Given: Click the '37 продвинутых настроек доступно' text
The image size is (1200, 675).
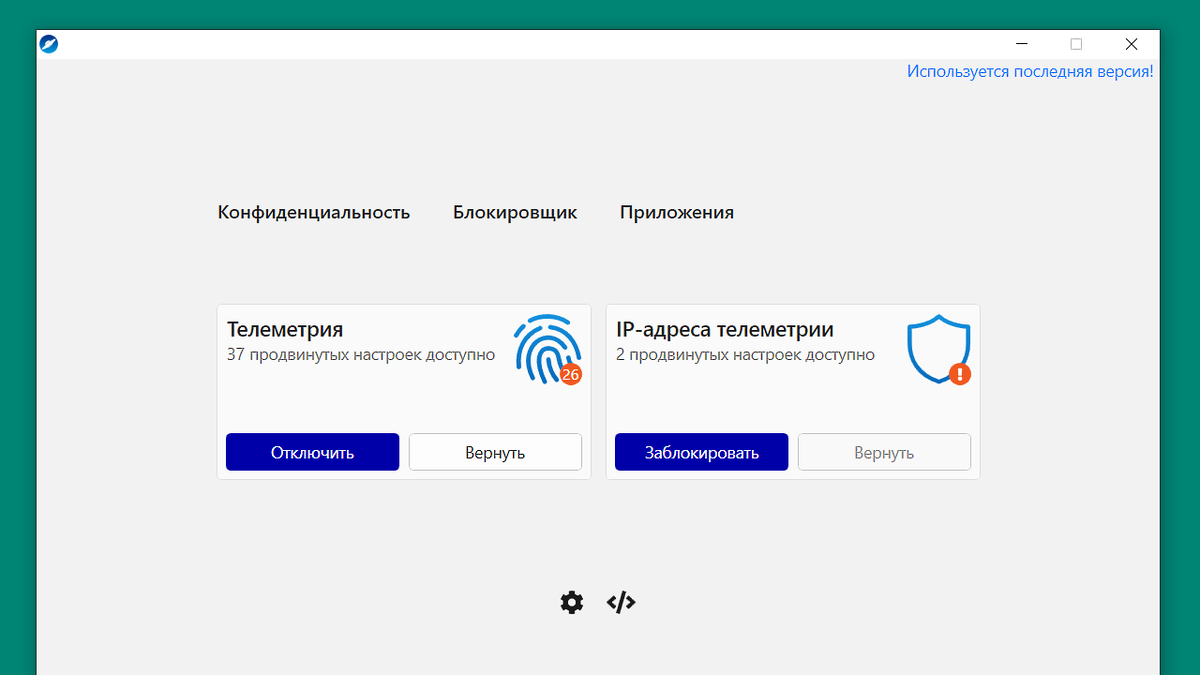Looking at the screenshot, I should (x=361, y=354).
